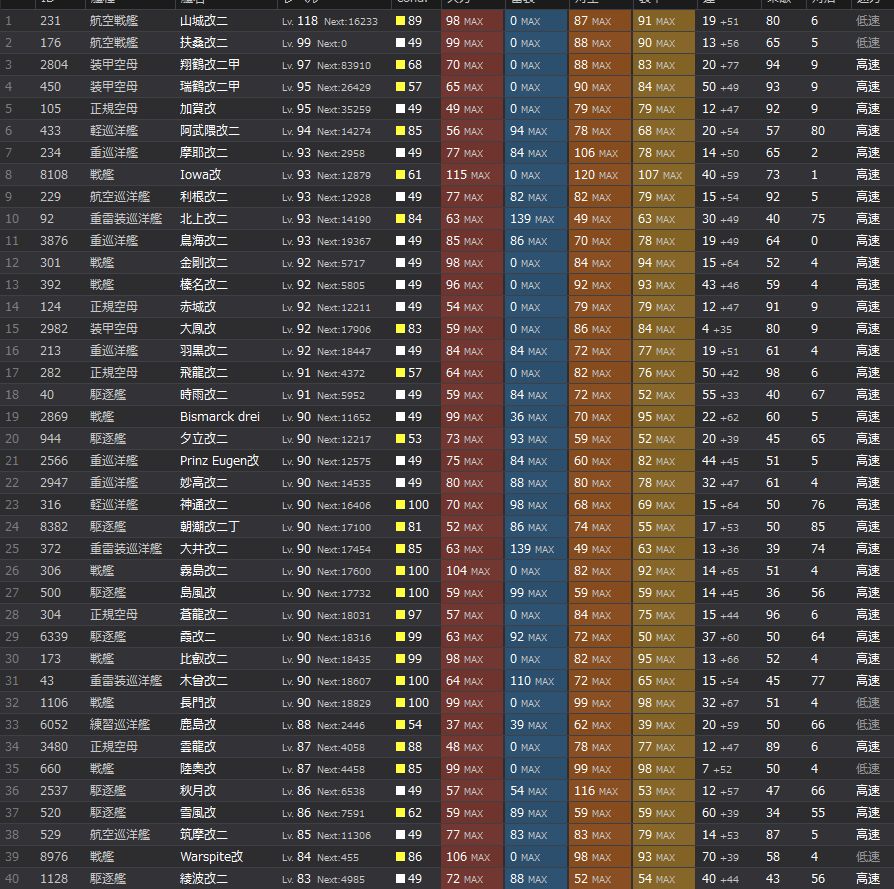Viewport: 894px width, 889px height.
Task: Click the ship name 木曾改二
Action: [x=204, y=681]
